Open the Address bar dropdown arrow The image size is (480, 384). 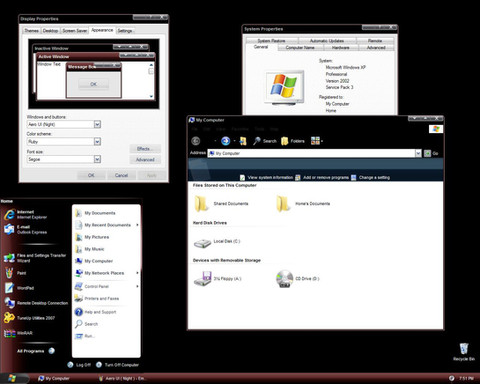tap(418, 153)
